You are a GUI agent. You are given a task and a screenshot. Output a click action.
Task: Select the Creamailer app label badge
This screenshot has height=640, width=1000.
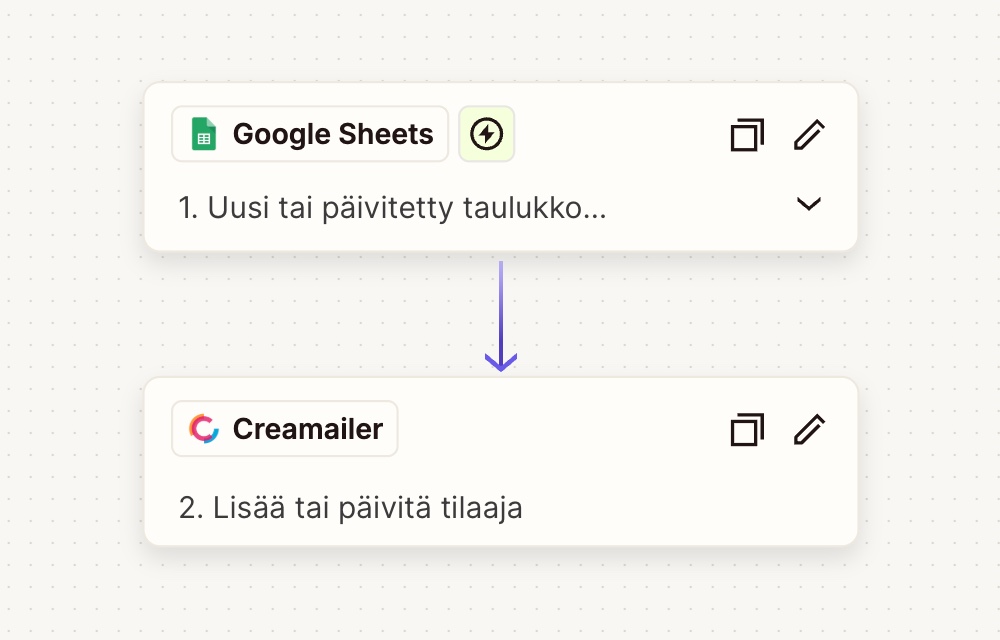pos(285,428)
